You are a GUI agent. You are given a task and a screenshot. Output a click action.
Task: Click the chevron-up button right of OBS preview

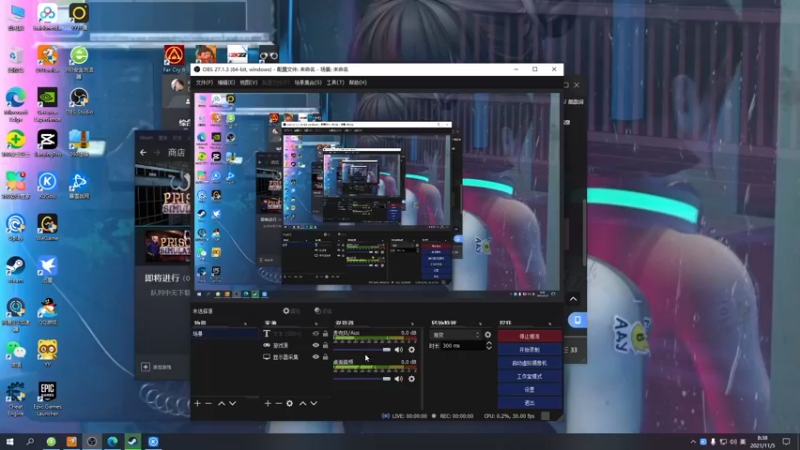[573, 299]
